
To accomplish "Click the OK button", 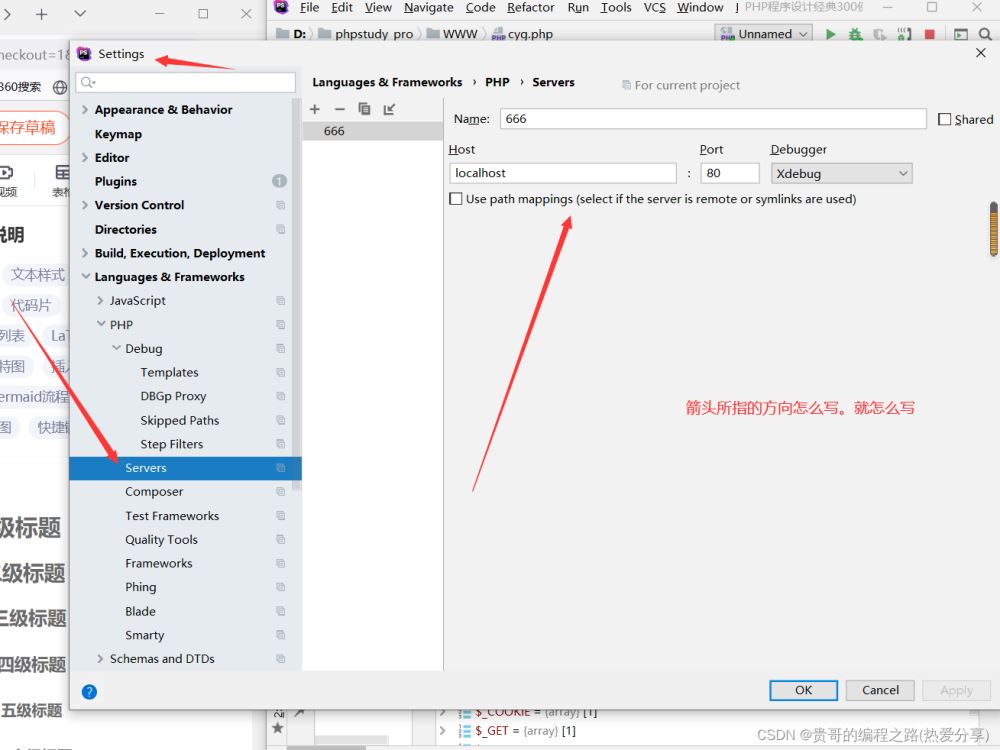I will (803, 690).
